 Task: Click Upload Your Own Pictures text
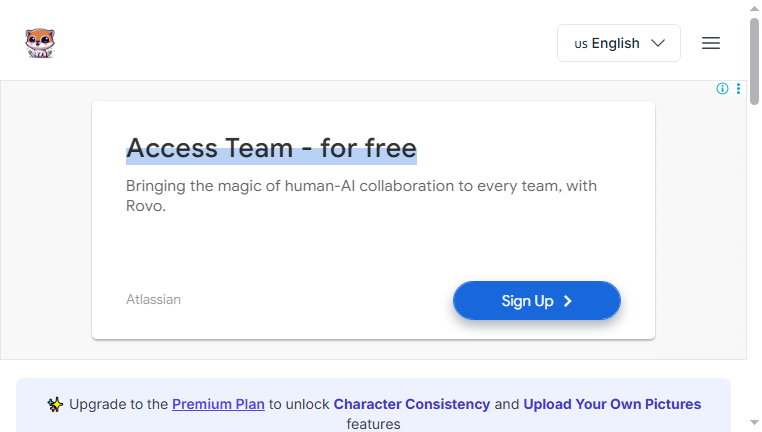[x=612, y=404]
